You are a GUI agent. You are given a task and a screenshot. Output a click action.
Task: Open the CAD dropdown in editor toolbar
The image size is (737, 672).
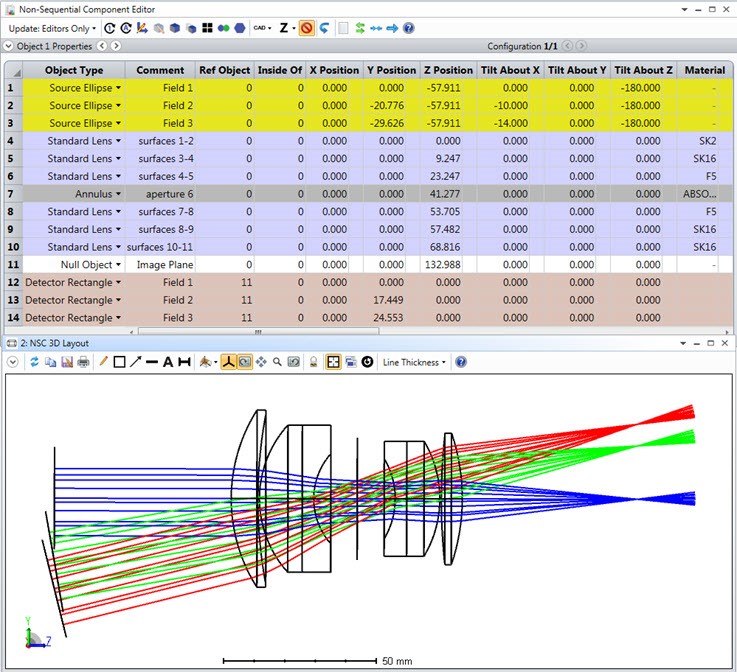pyautogui.click(x=262, y=29)
